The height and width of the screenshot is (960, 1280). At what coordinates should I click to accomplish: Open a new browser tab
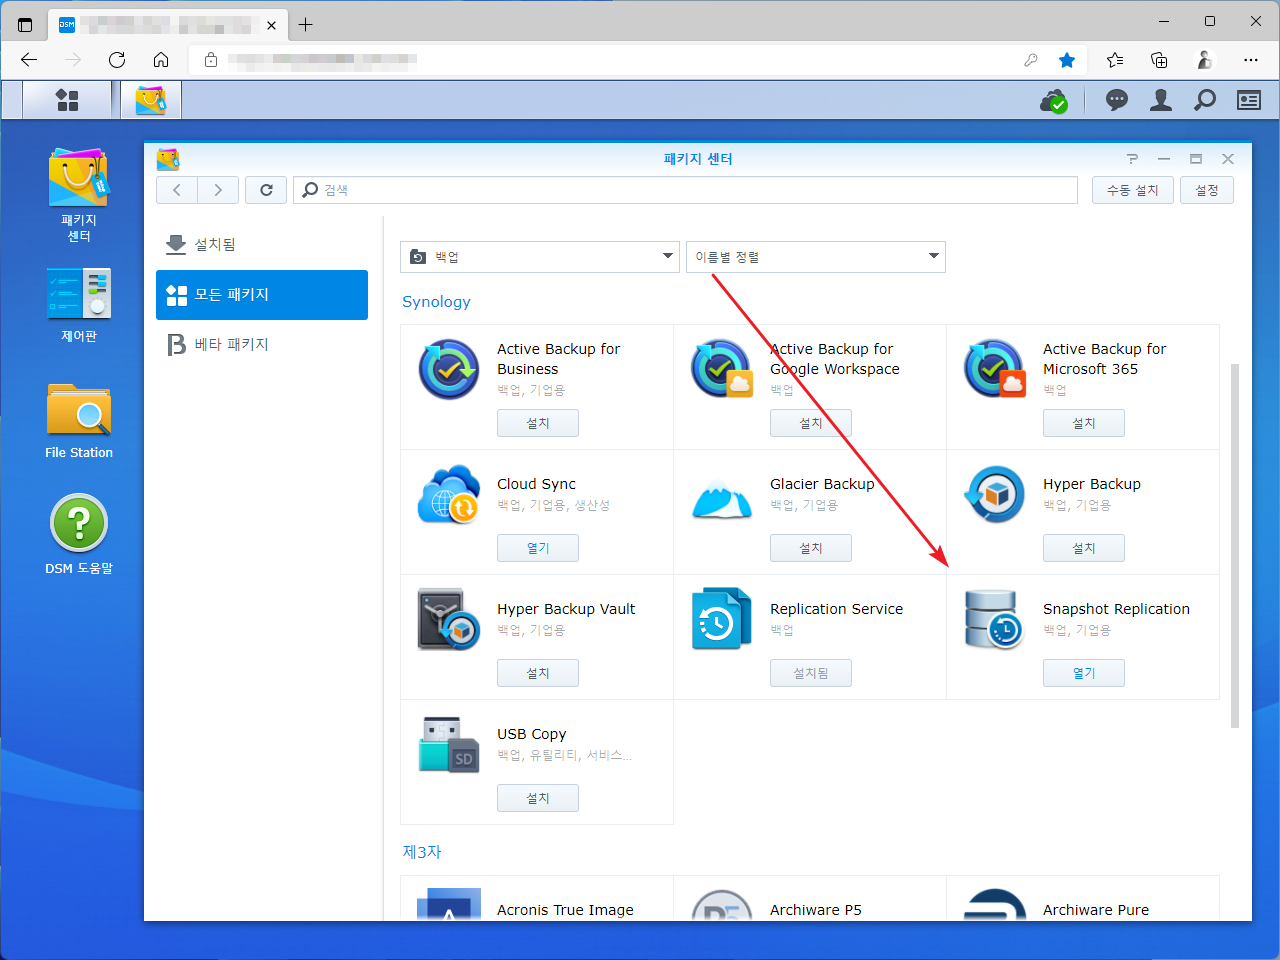click(x=306, y=24)
